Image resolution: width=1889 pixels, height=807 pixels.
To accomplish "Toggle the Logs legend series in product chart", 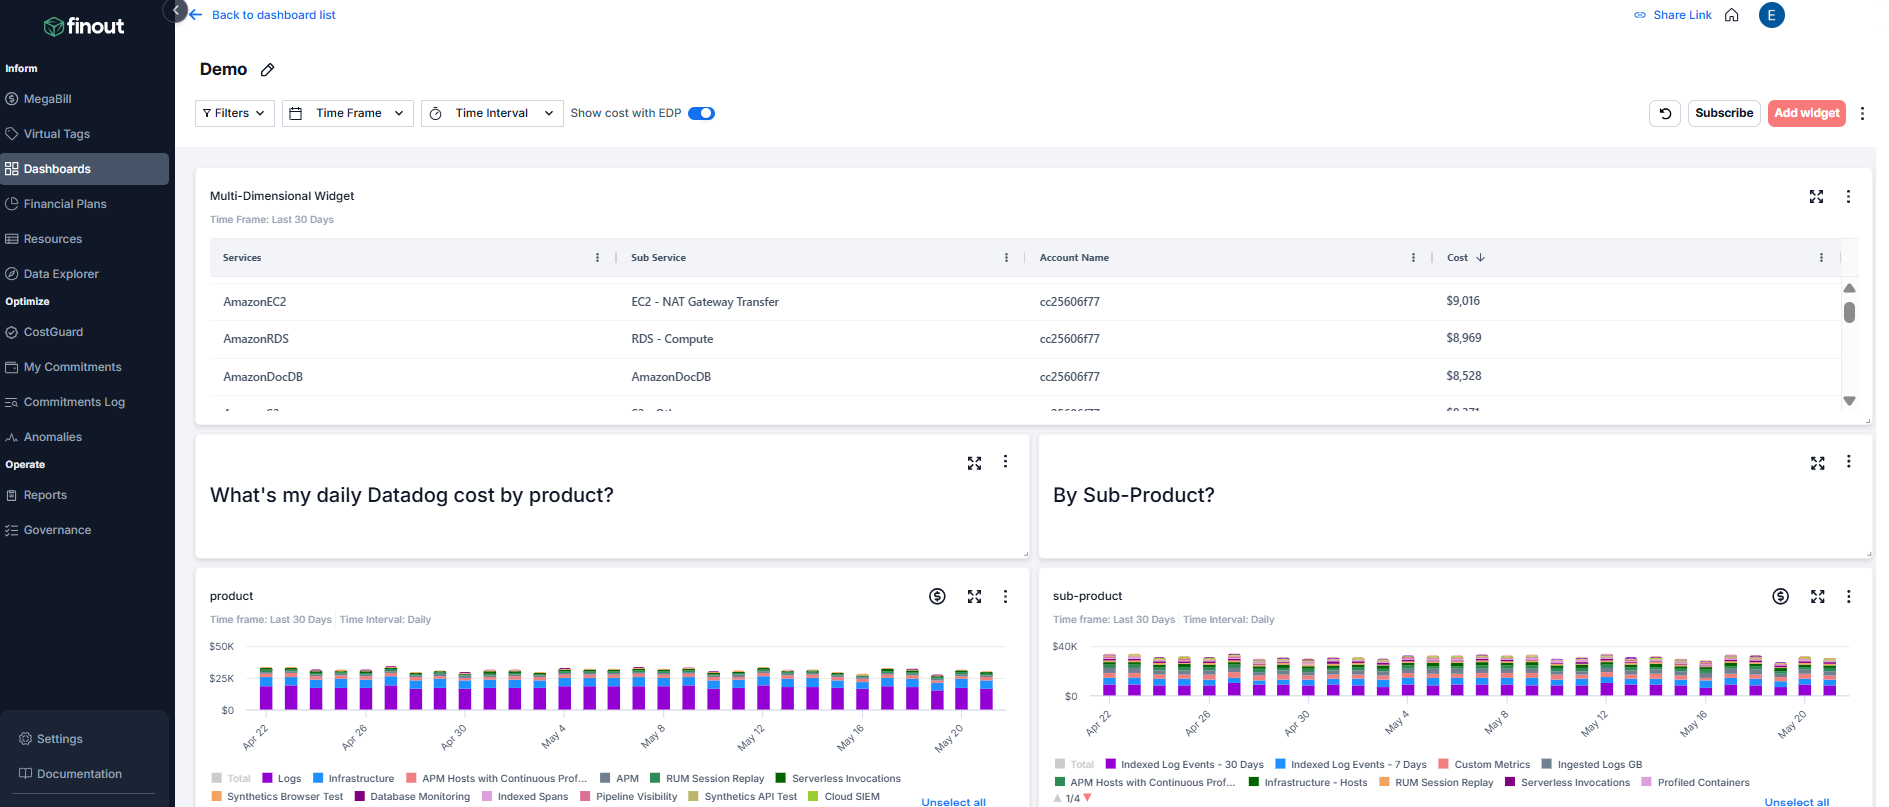I will pyautogui.click(x=289, y=778).
